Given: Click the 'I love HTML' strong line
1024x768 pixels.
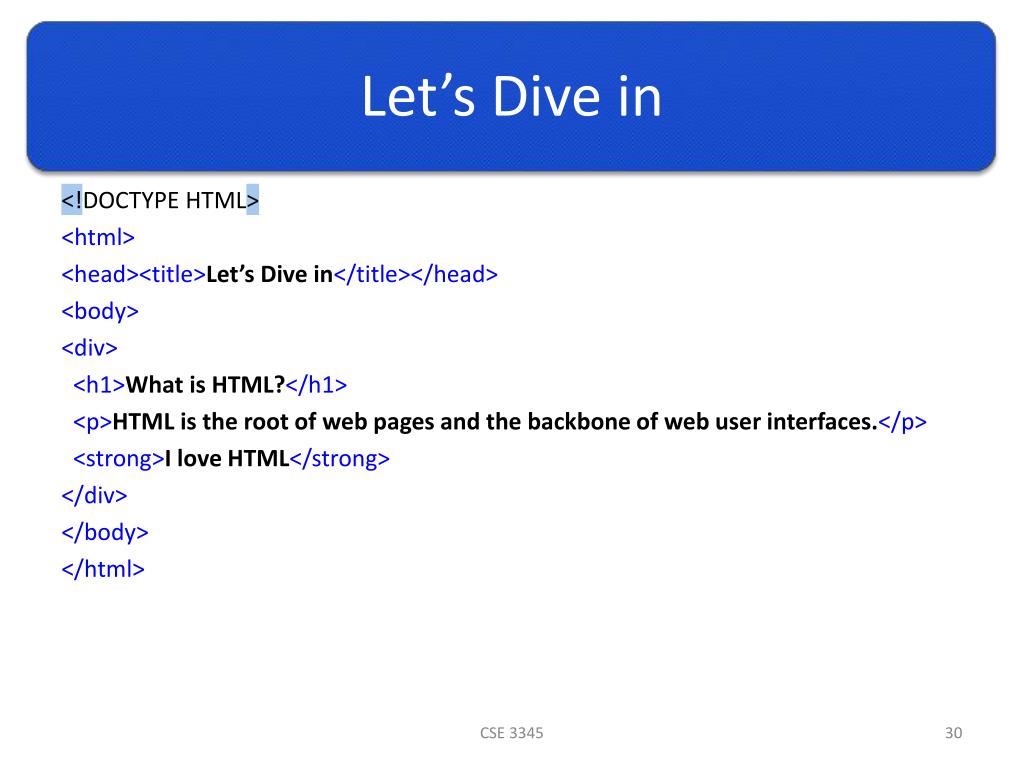Looking at the screenshot, I should pyautogui.click(x=231, y=458).
